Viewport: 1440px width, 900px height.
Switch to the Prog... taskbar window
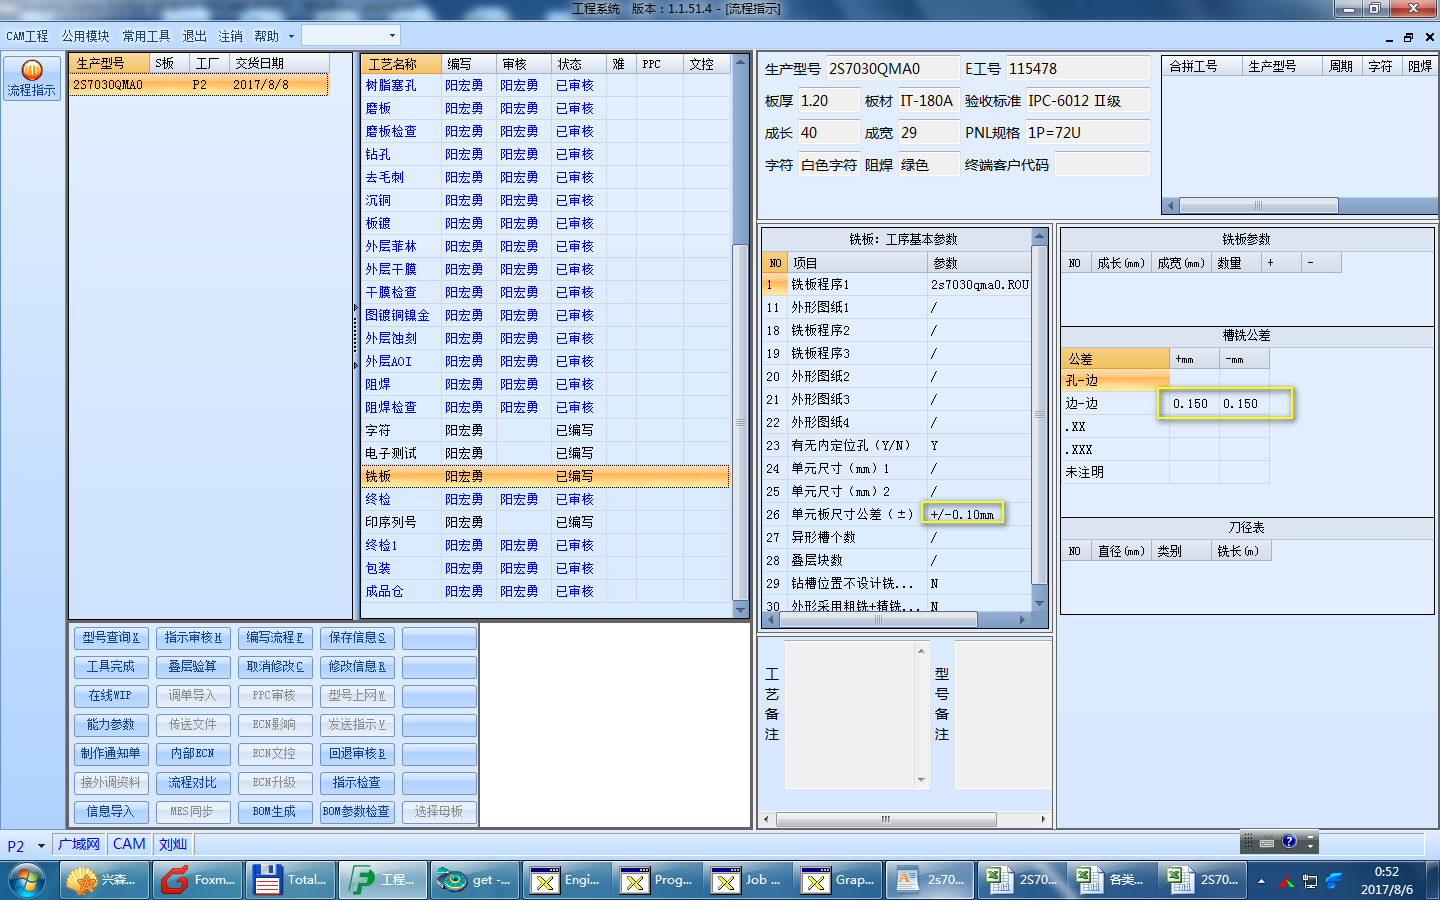[x=658, y=880]
